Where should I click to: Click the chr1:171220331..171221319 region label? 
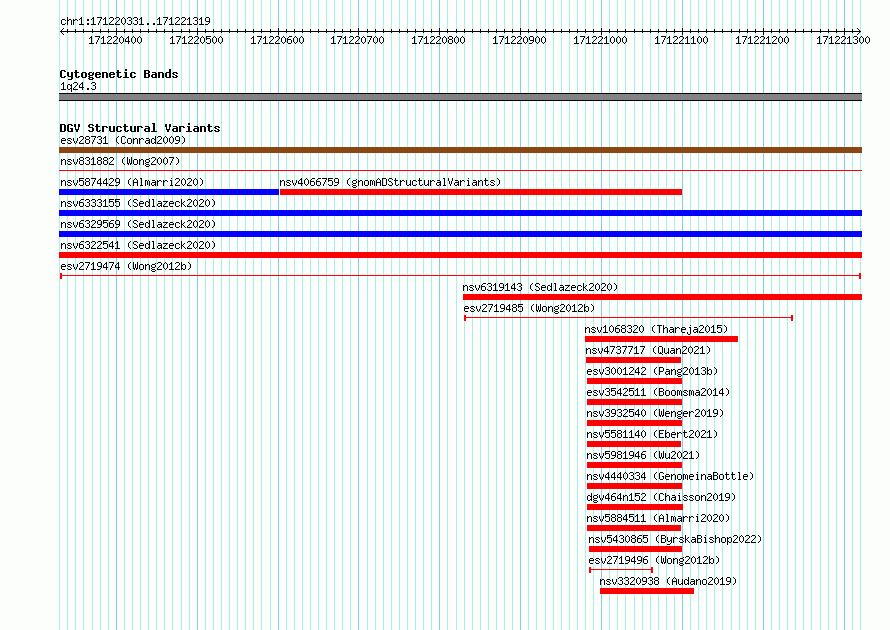pos(135,21)
